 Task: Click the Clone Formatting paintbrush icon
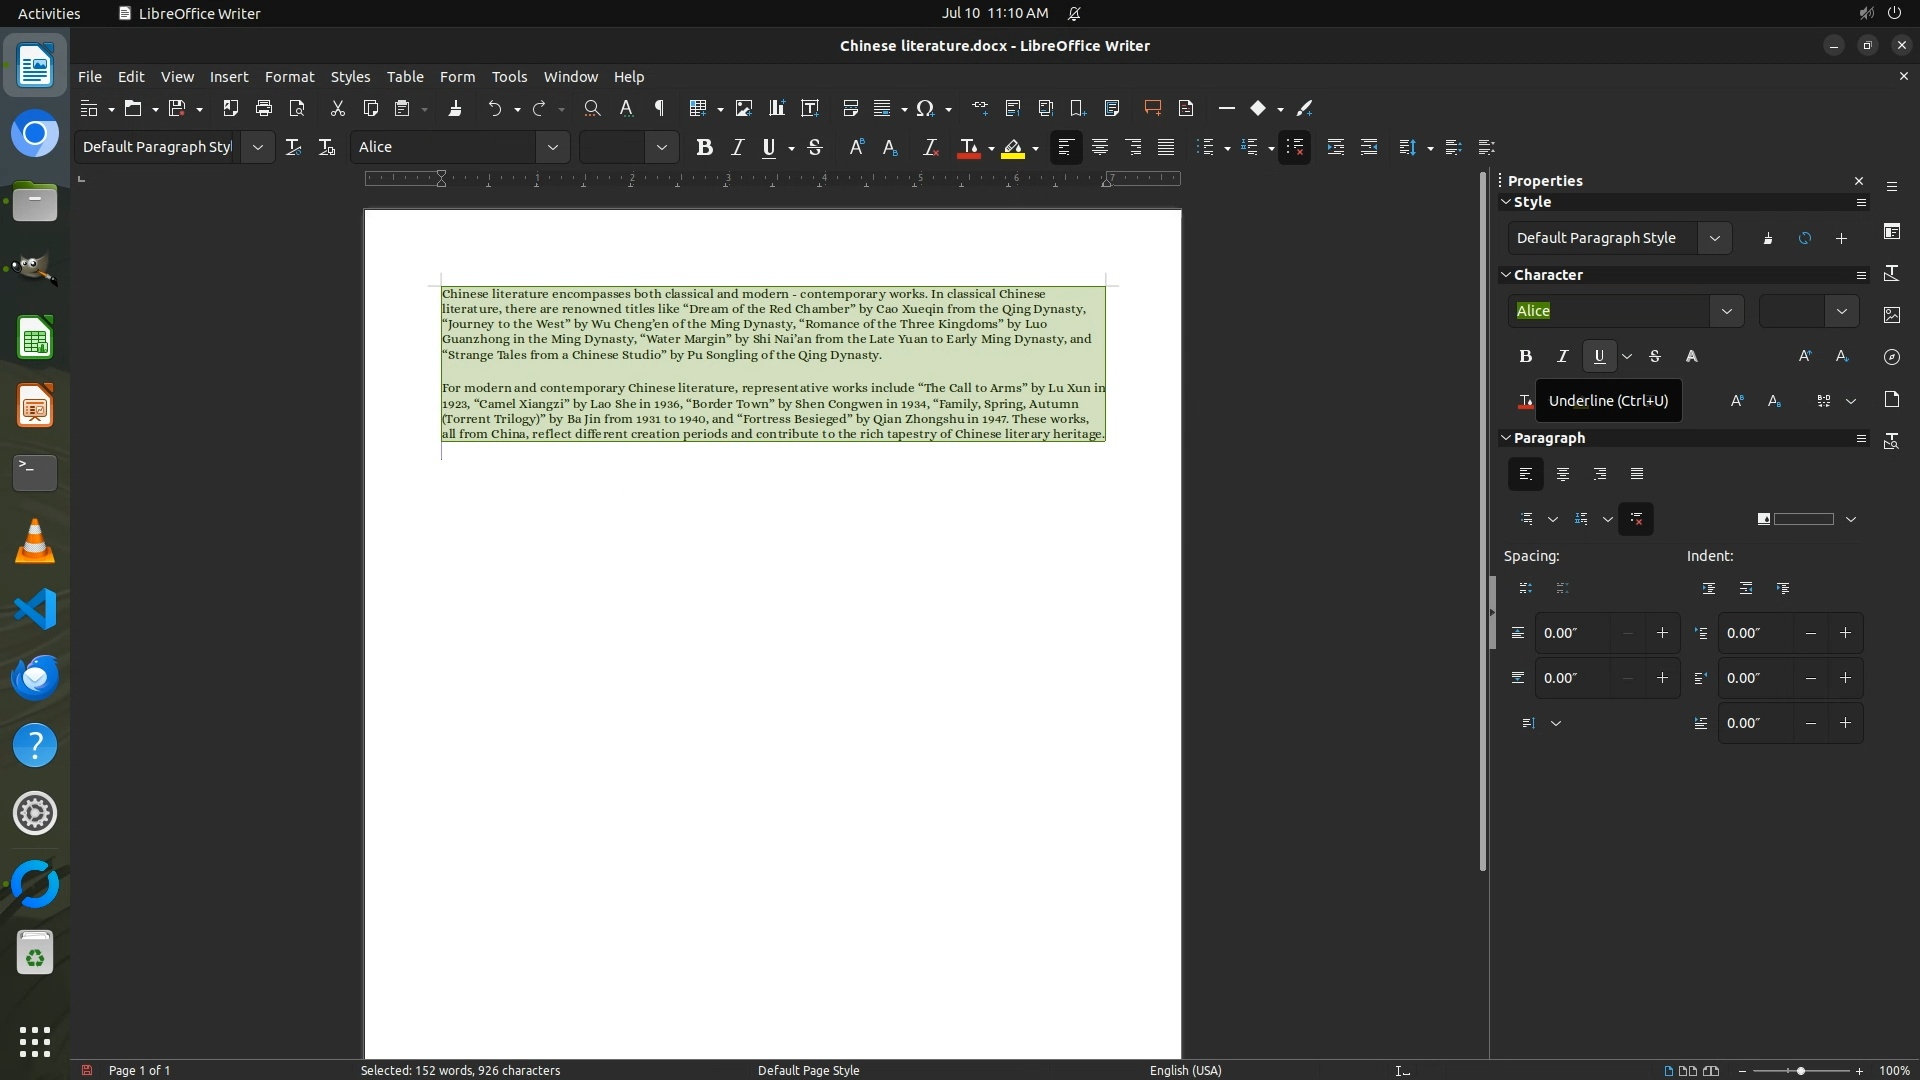coord(455,108)
